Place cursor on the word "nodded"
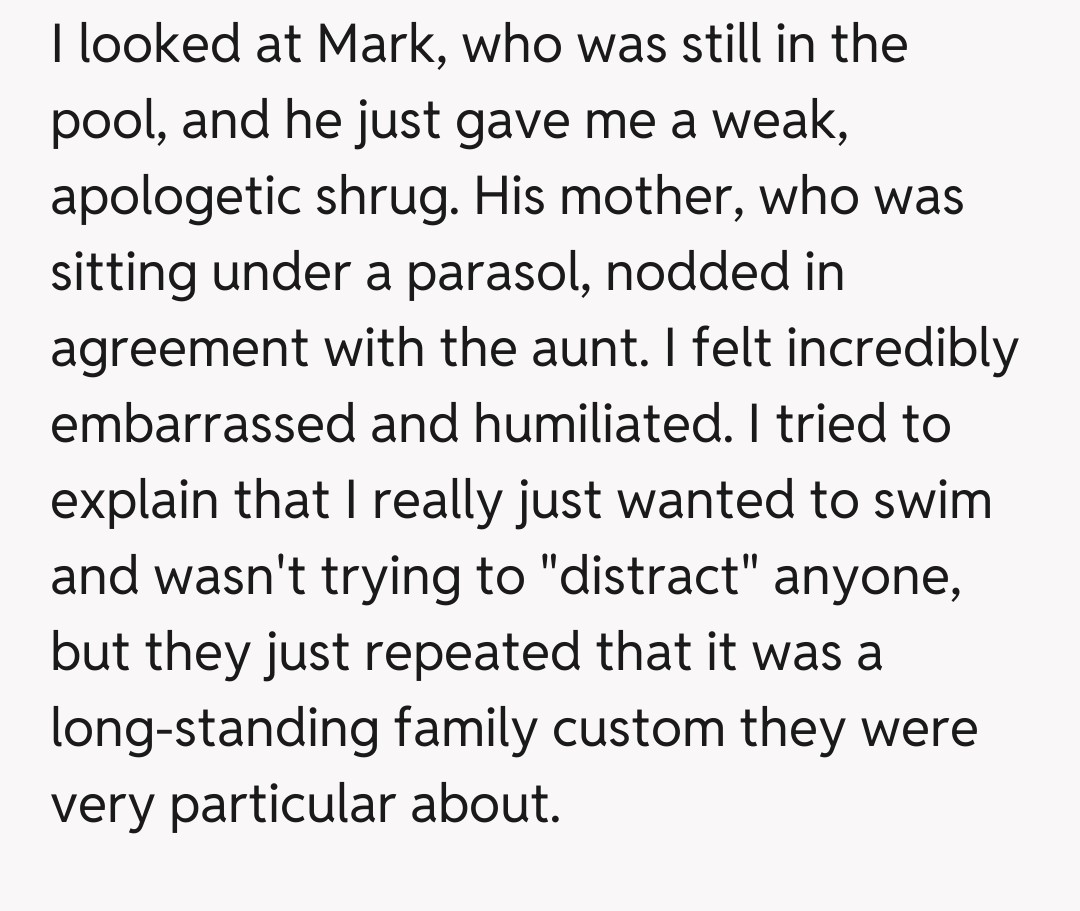The width and height of the screenshot is (1080, 911). click(x=679, y=273)
